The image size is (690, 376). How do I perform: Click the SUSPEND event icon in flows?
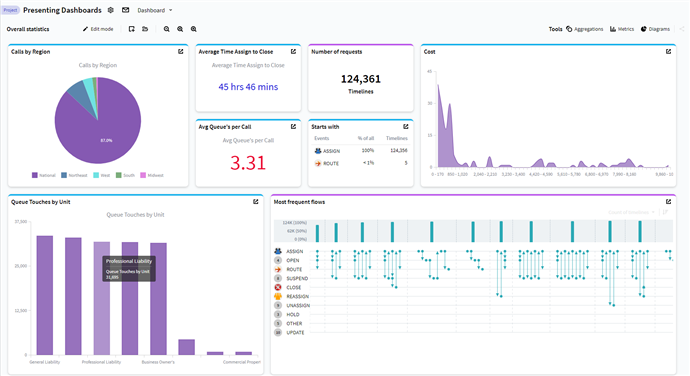[278, 278]
